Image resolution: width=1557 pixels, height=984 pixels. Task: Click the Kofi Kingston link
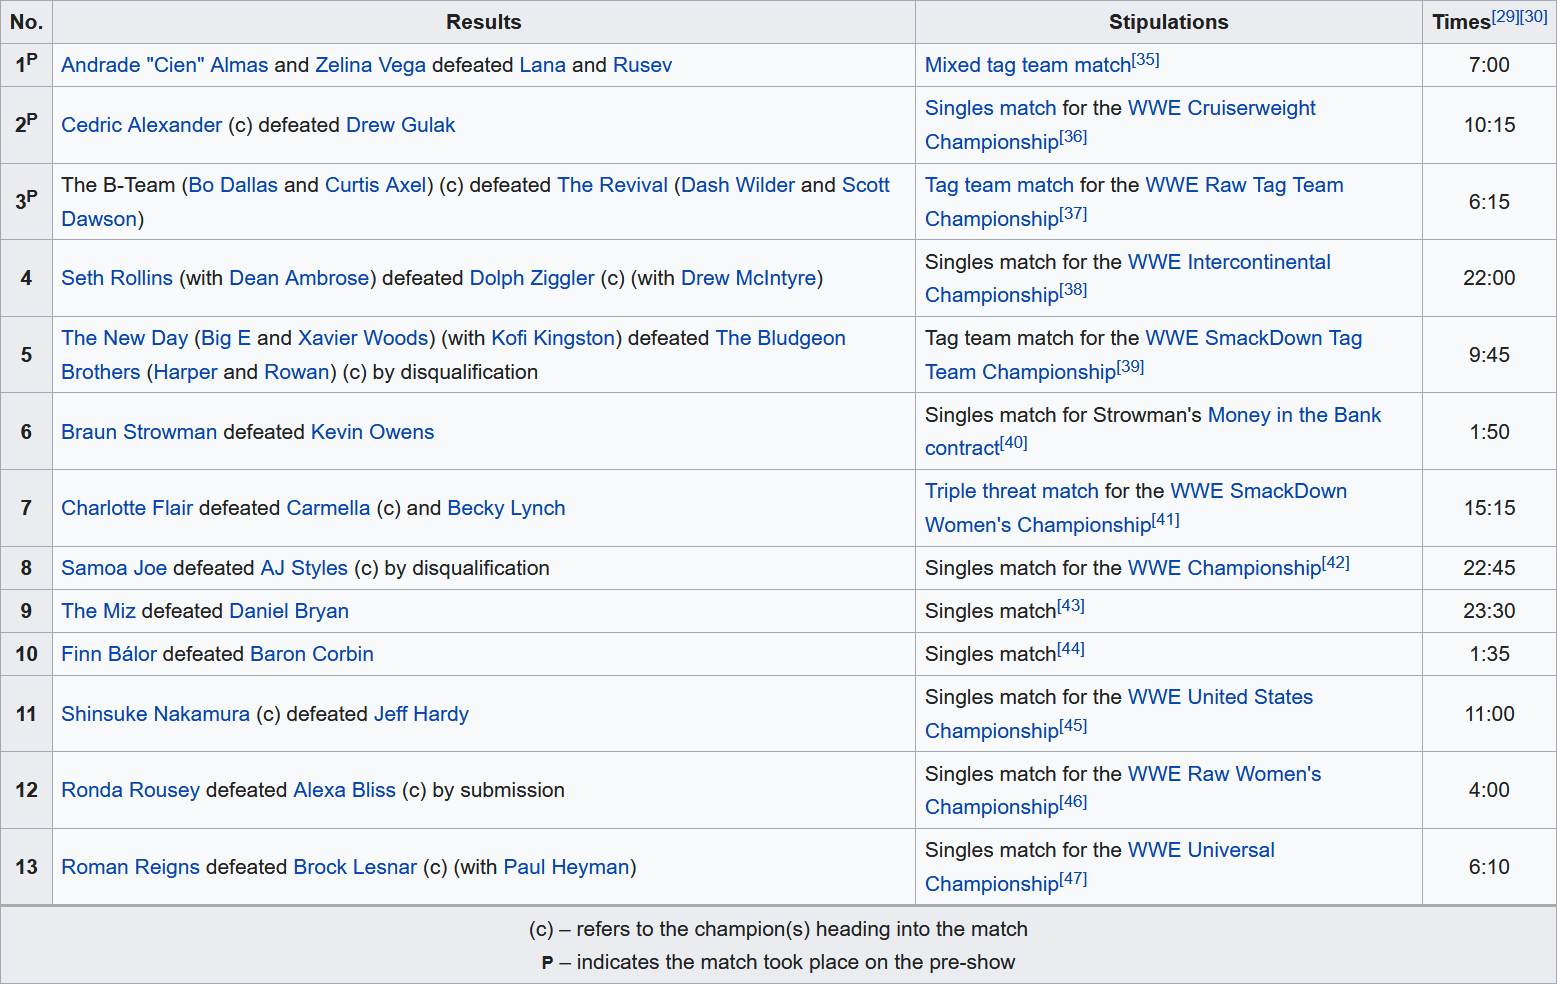[552, 338]
